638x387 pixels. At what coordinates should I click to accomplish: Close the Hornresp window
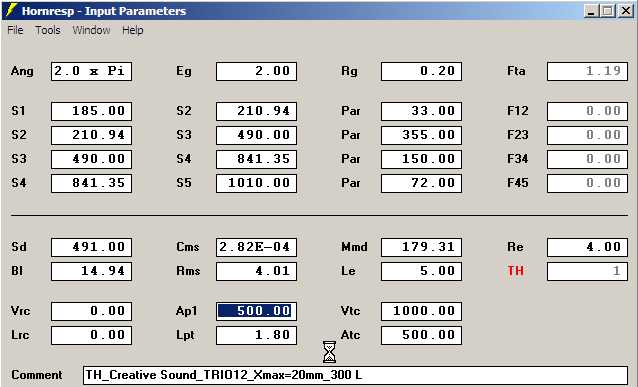coord(625,11)
